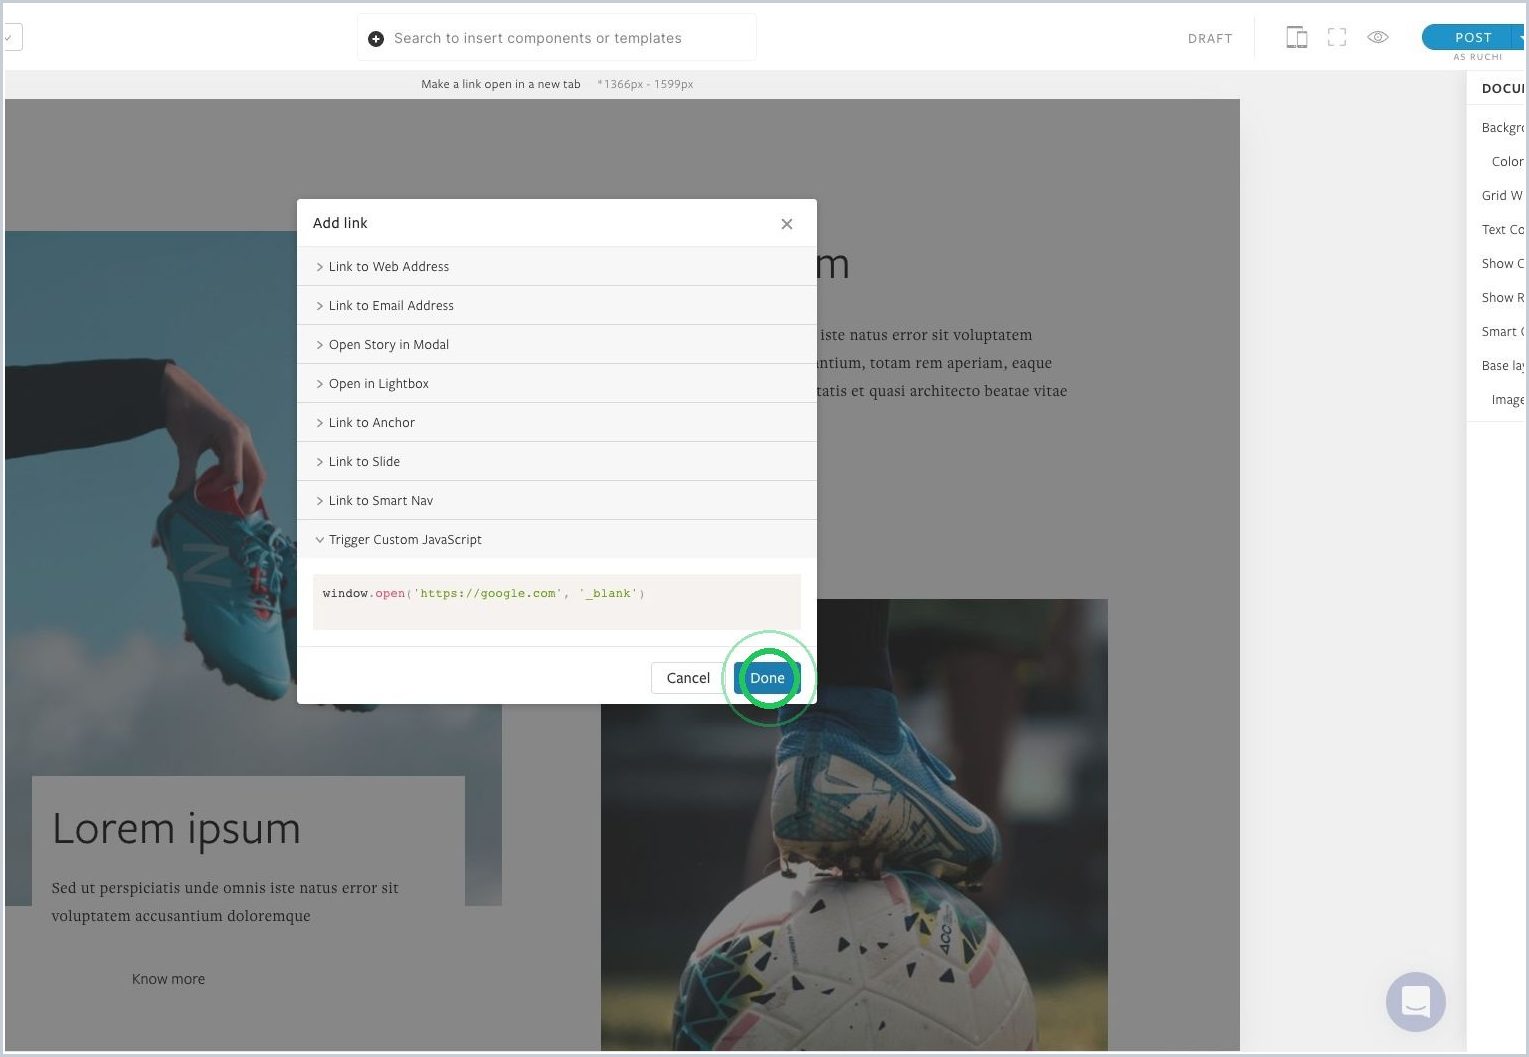Expand Link to Anchor section
This screenshot has width=1529, height=1057.
(557, 422)
